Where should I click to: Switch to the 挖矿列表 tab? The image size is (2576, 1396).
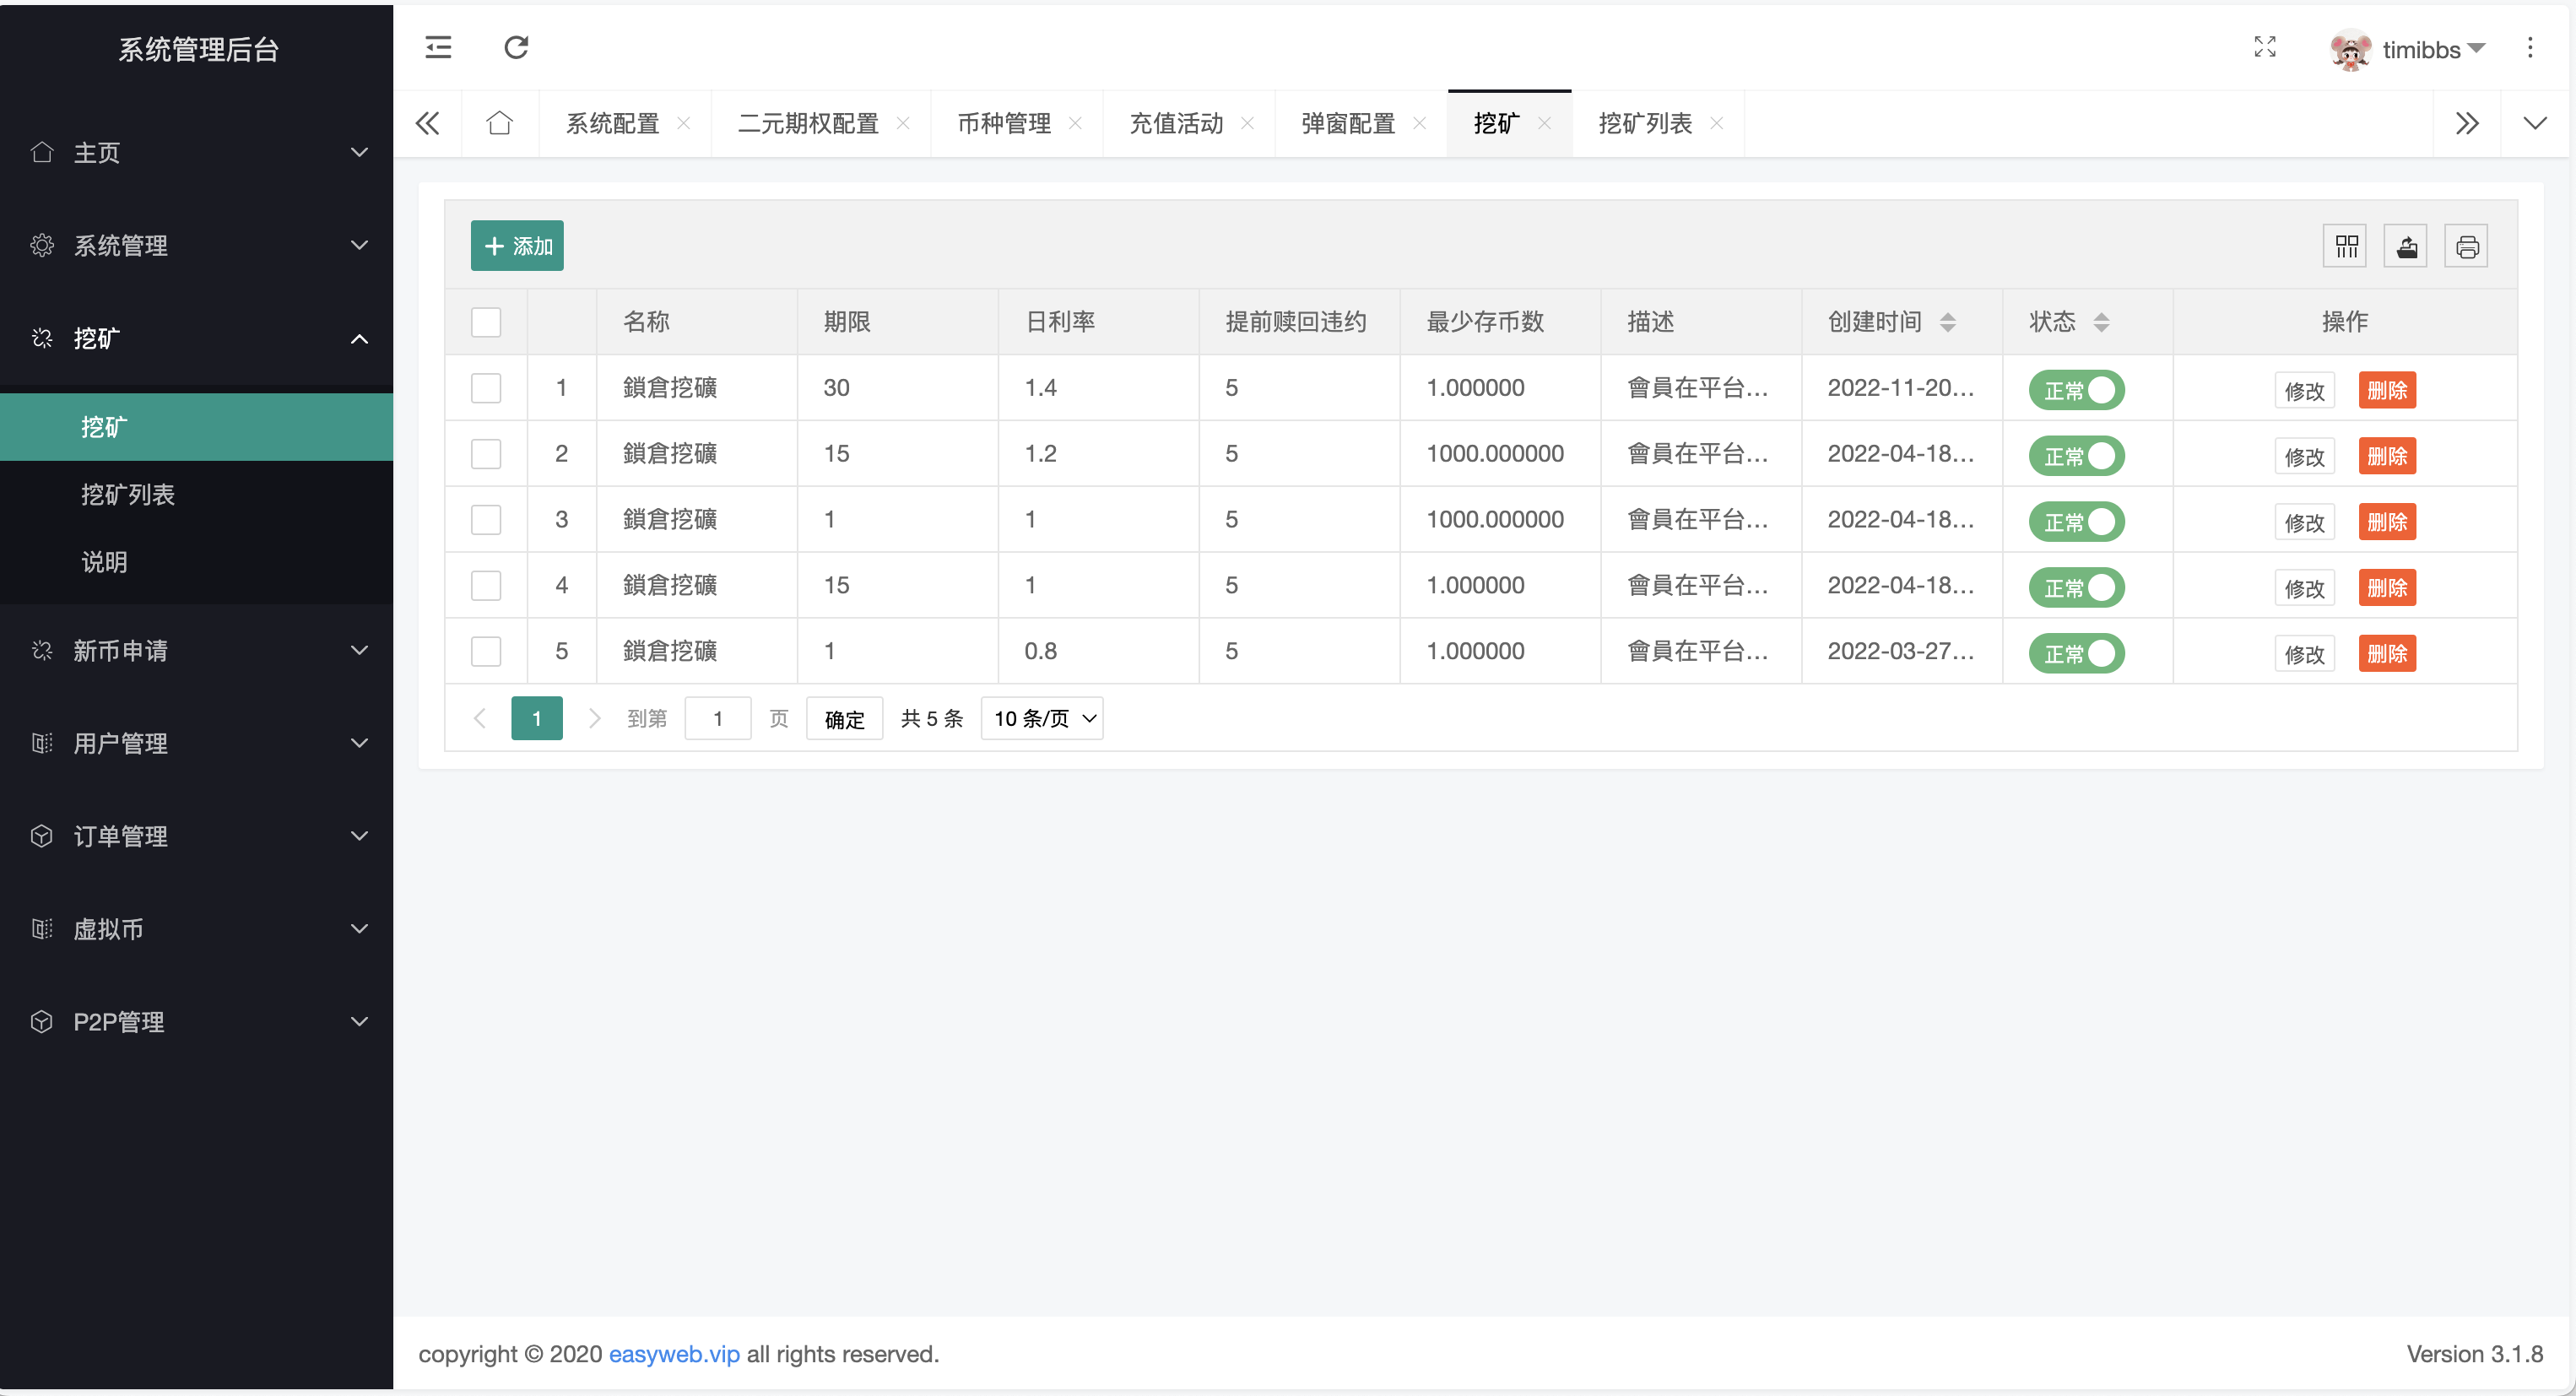(x=1646, y=122)
